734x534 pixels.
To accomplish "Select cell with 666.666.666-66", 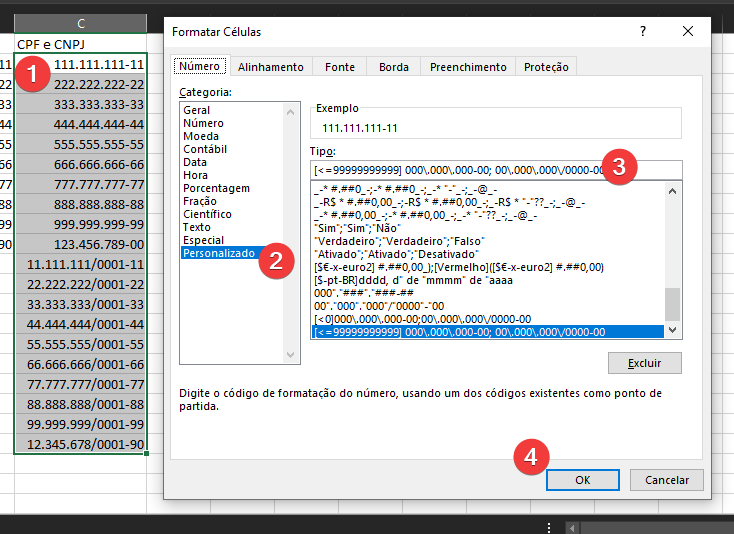I will pyautogui.click(x=81, y=165).
